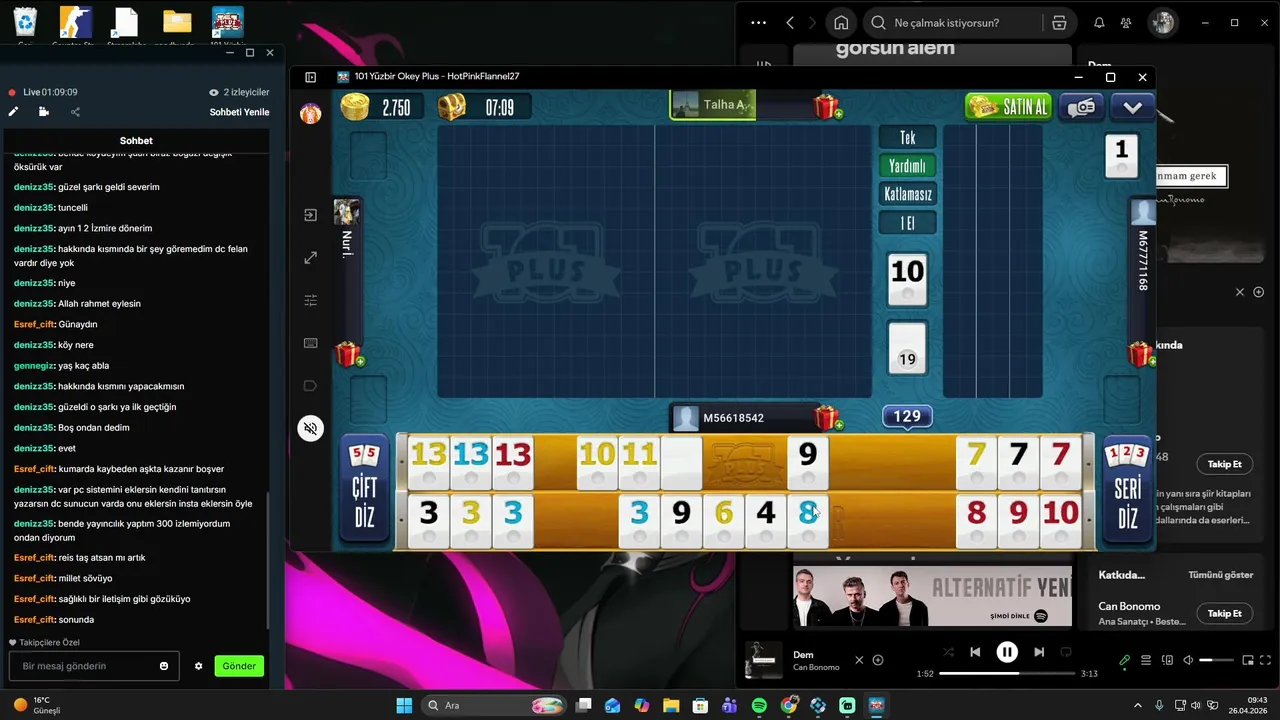The image size is (1280, 720).
Task: Open Spotify miniplayer icon
Action: click(x=1248, y=660)
